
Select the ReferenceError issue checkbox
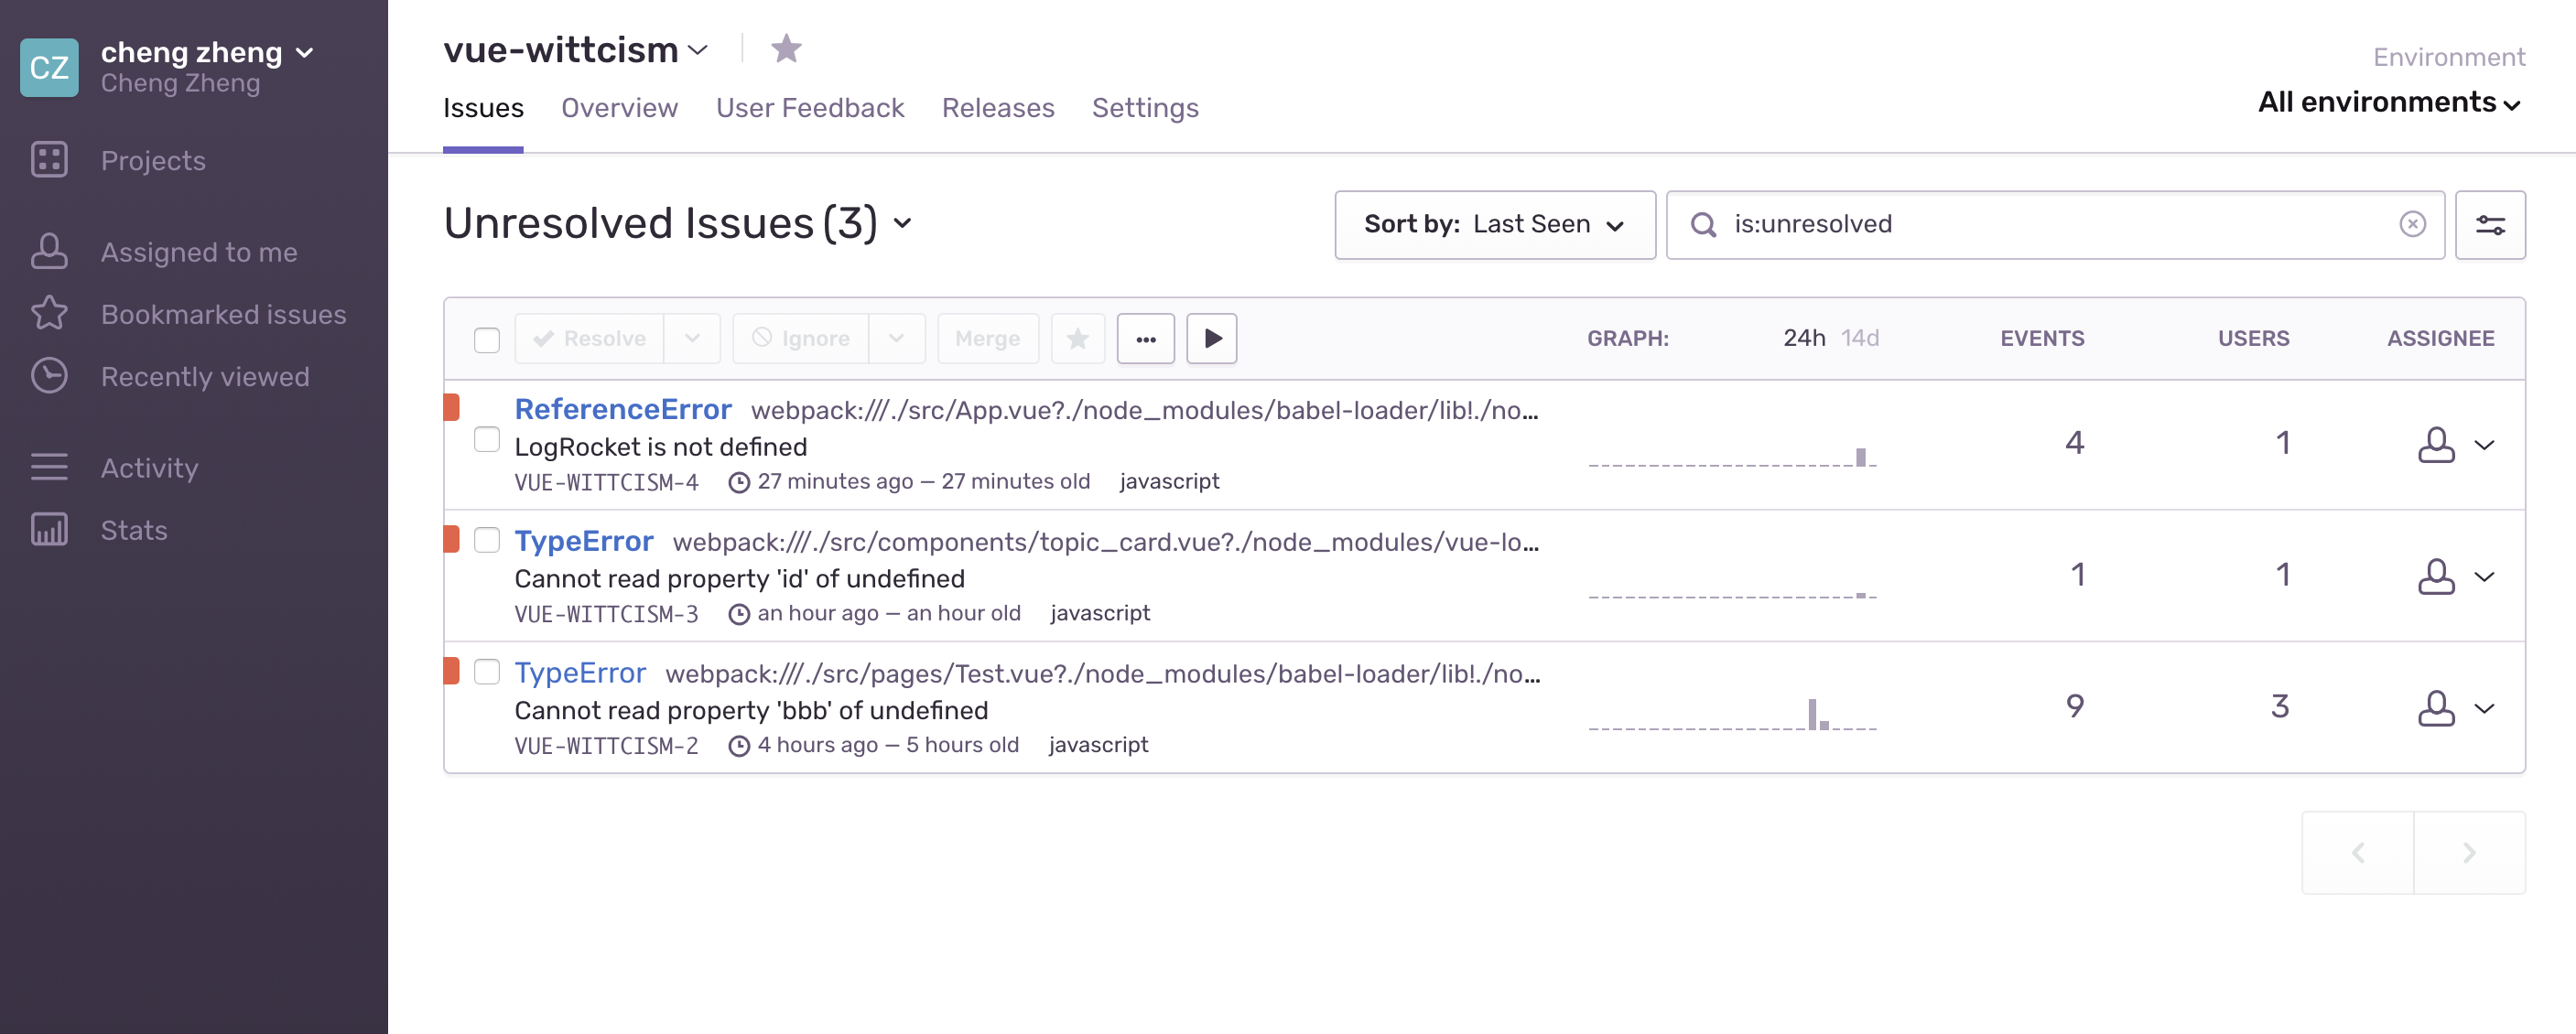pyautogui.click(x=487, y=439)
